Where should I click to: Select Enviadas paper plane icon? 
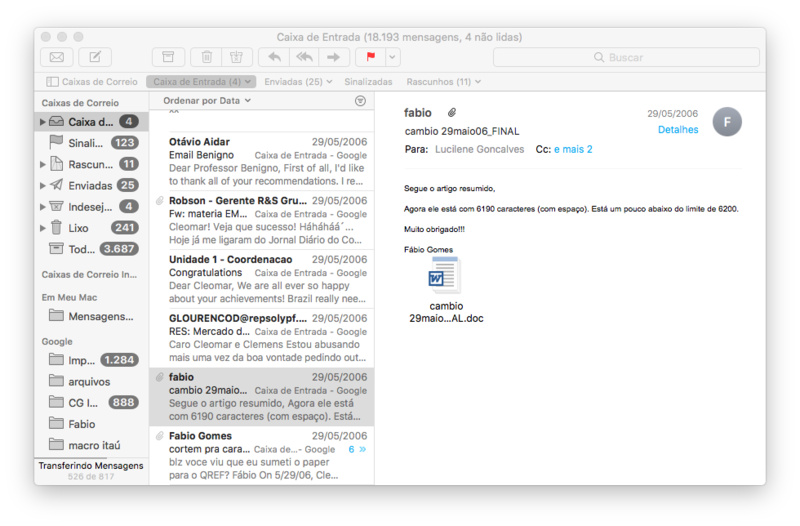pyautogui.click(x=57, y=185)
